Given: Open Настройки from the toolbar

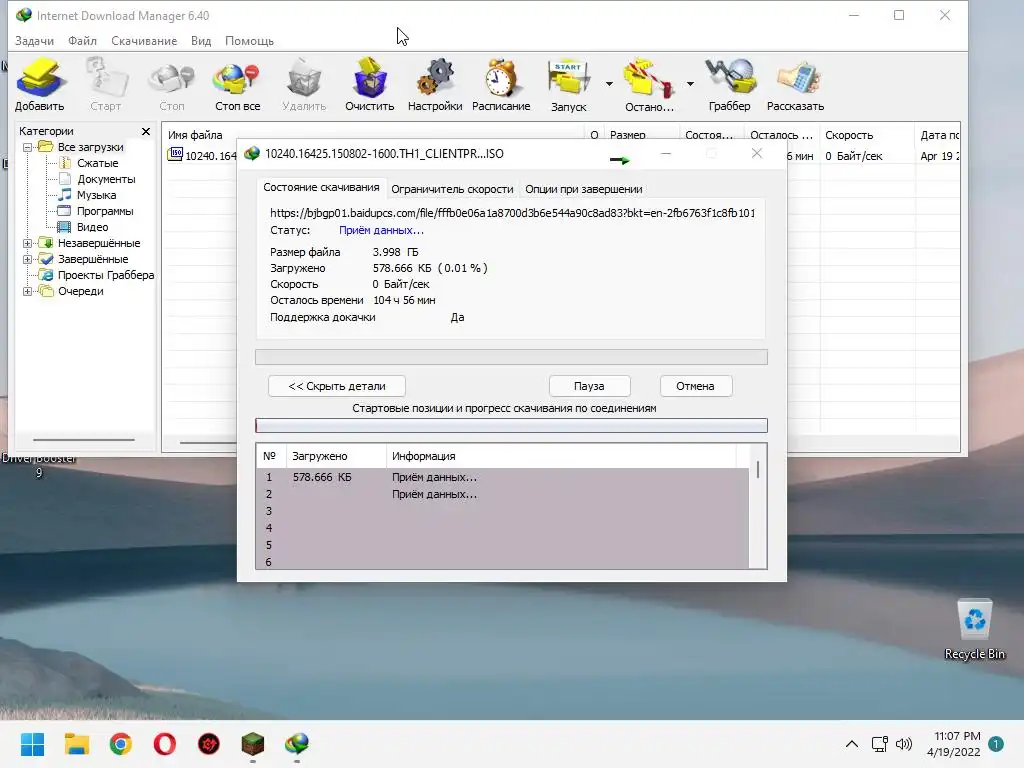Looking at the screenshot, I should 435,84.
